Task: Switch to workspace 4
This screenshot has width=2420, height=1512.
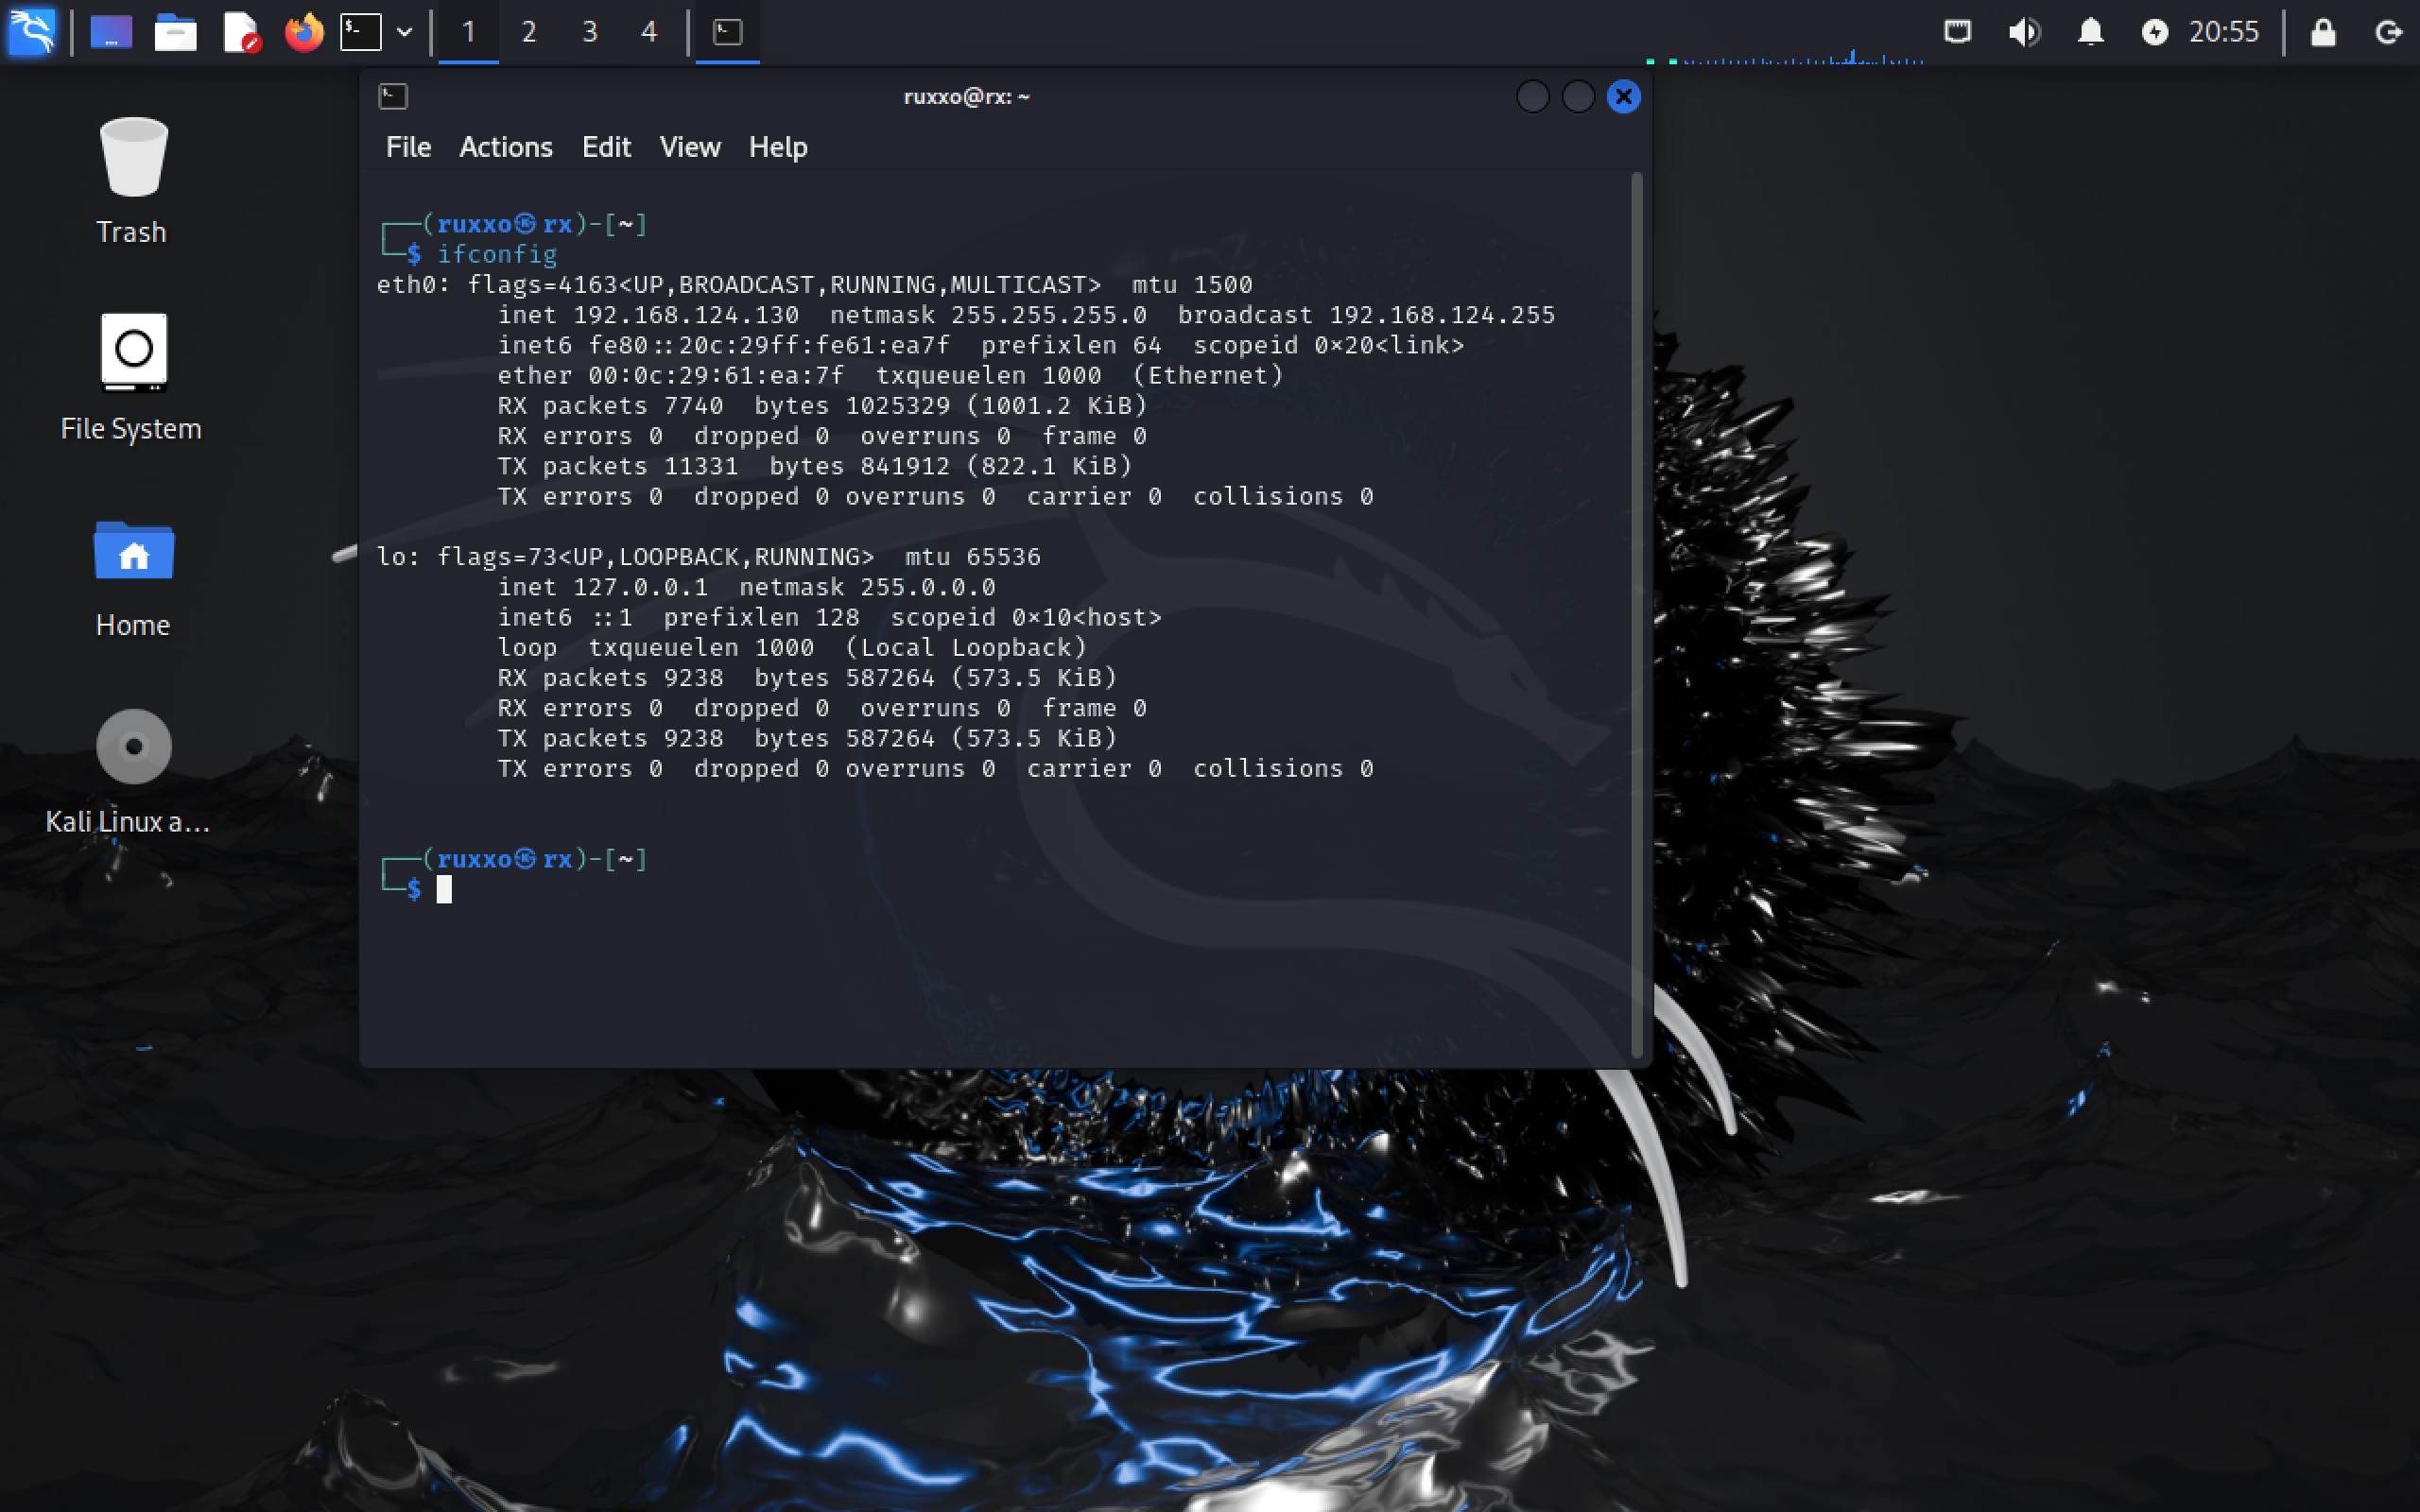Action: point(649,32)
